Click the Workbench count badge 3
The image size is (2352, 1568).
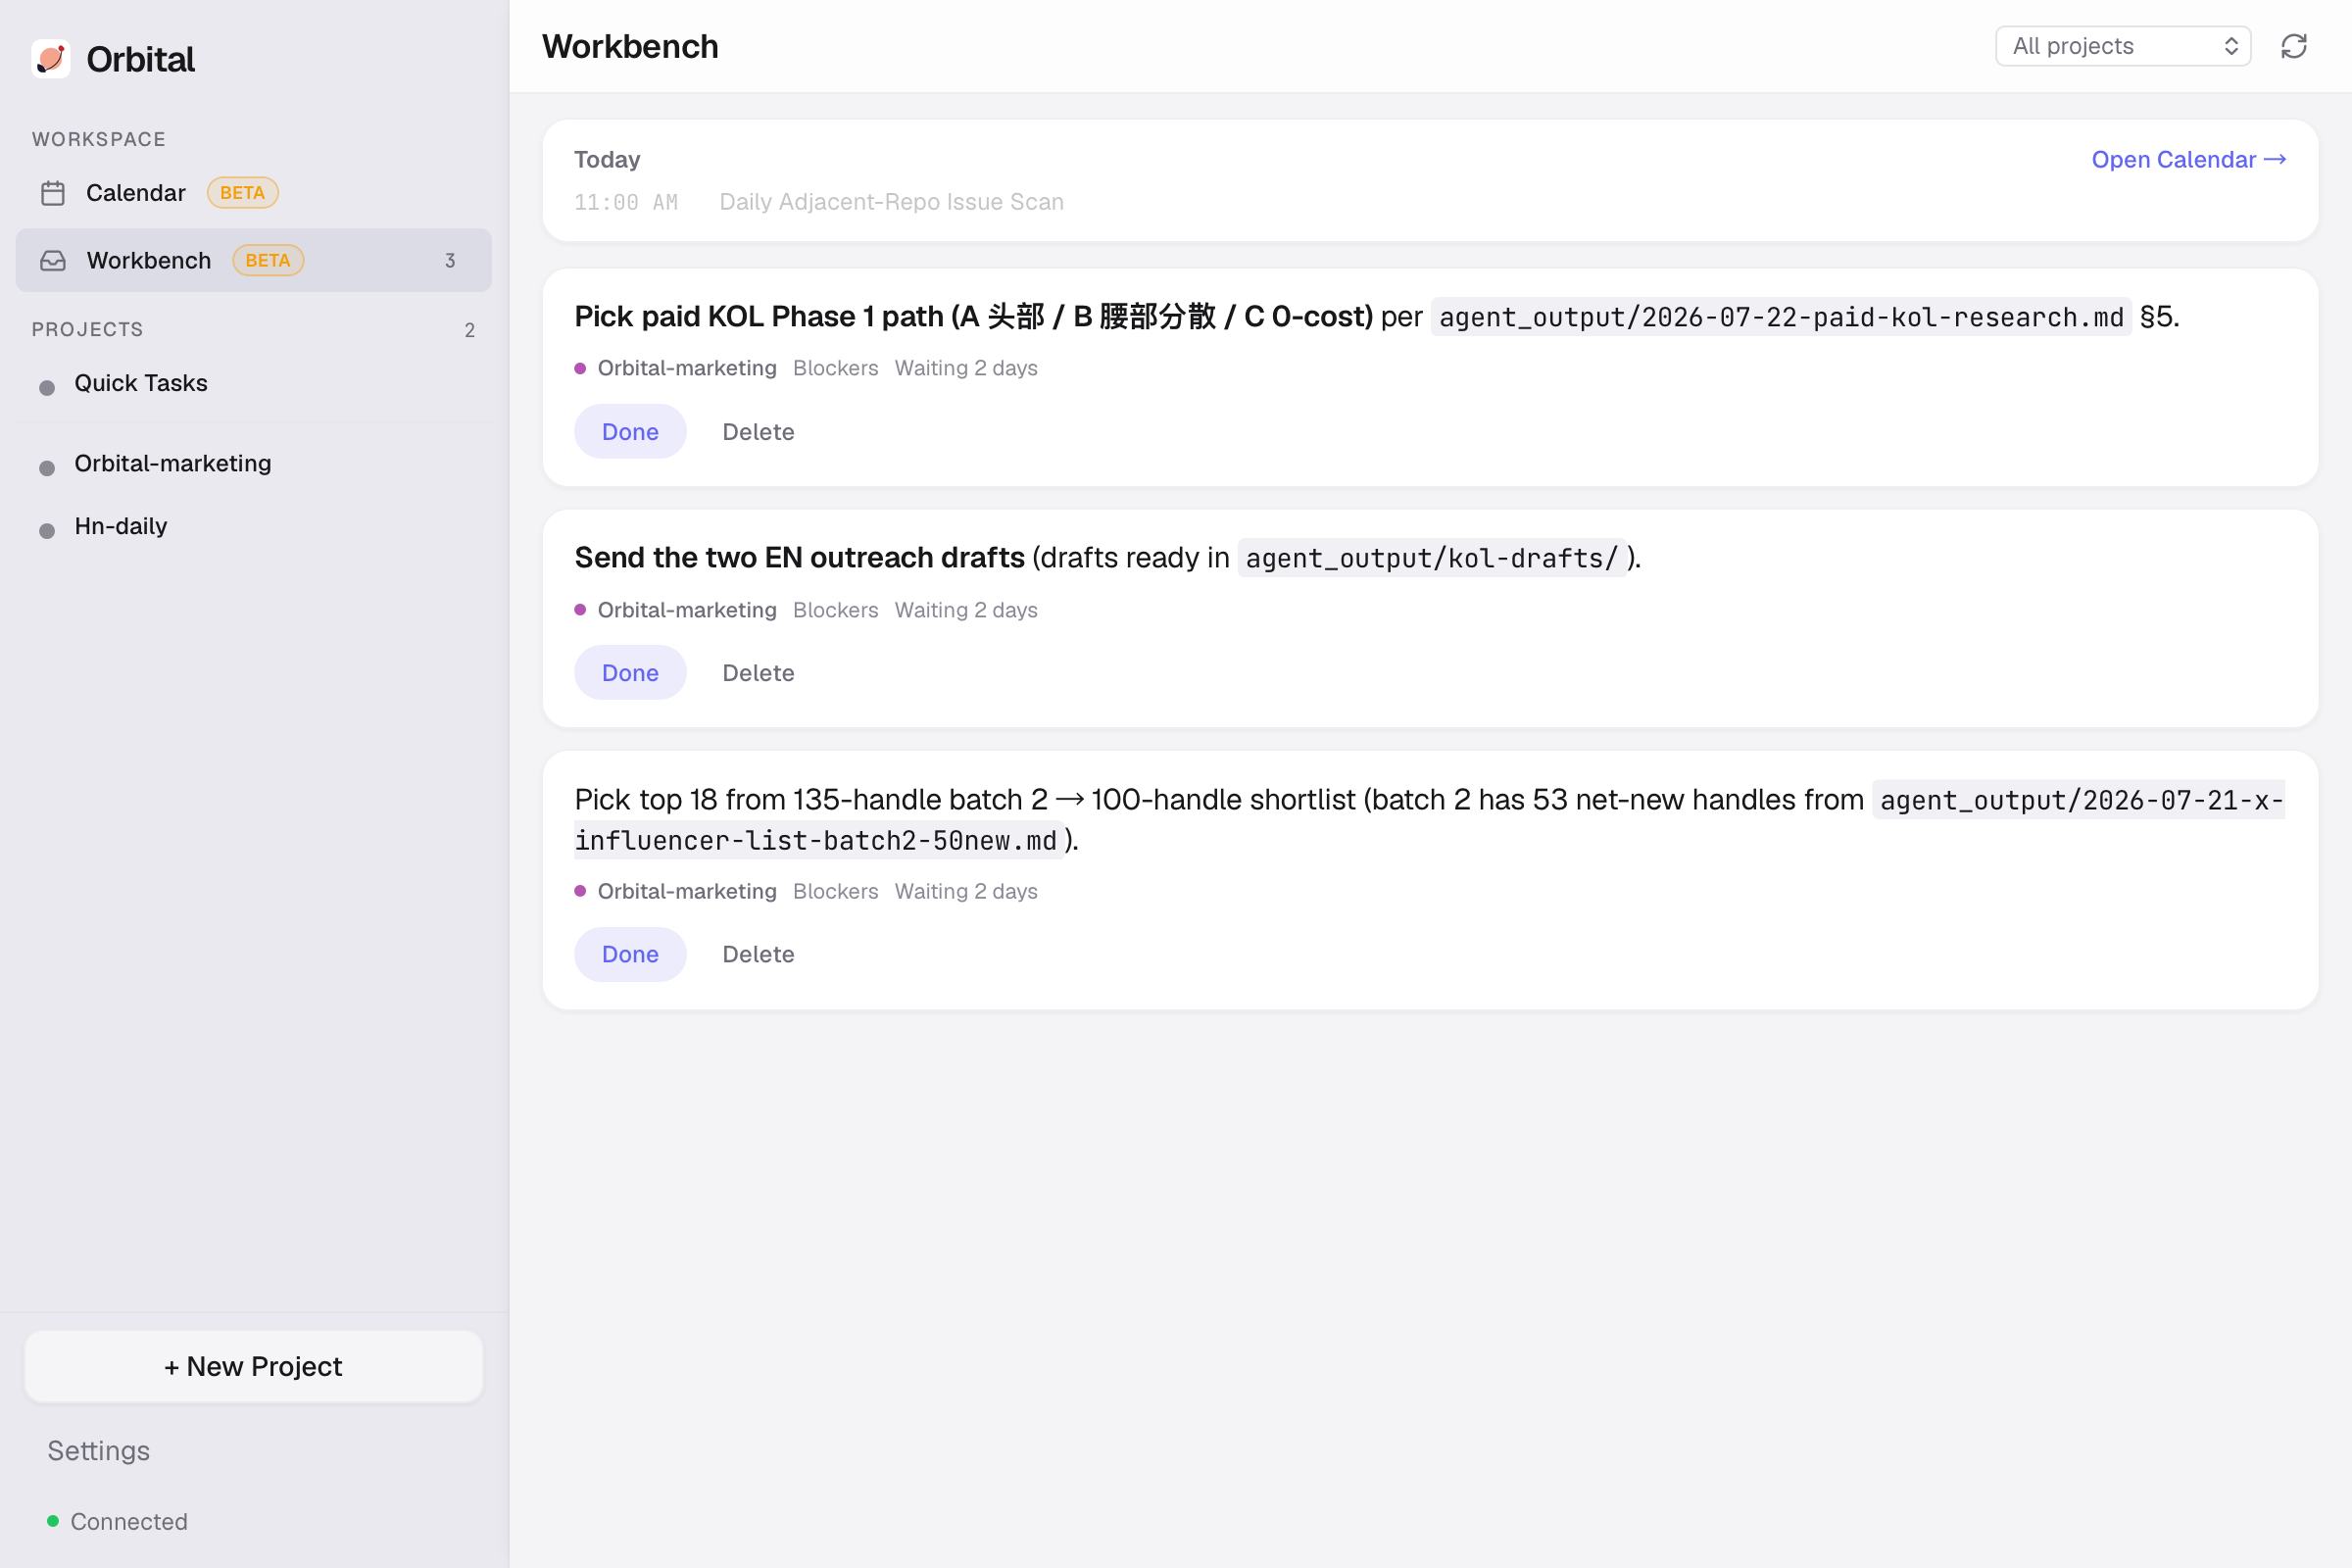(450, 261)
